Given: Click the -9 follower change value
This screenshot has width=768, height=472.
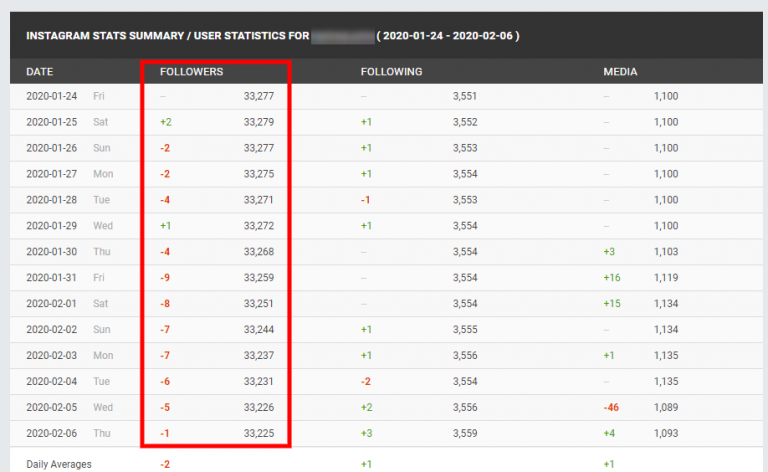Looking at the screenshot, I should 165,278.
